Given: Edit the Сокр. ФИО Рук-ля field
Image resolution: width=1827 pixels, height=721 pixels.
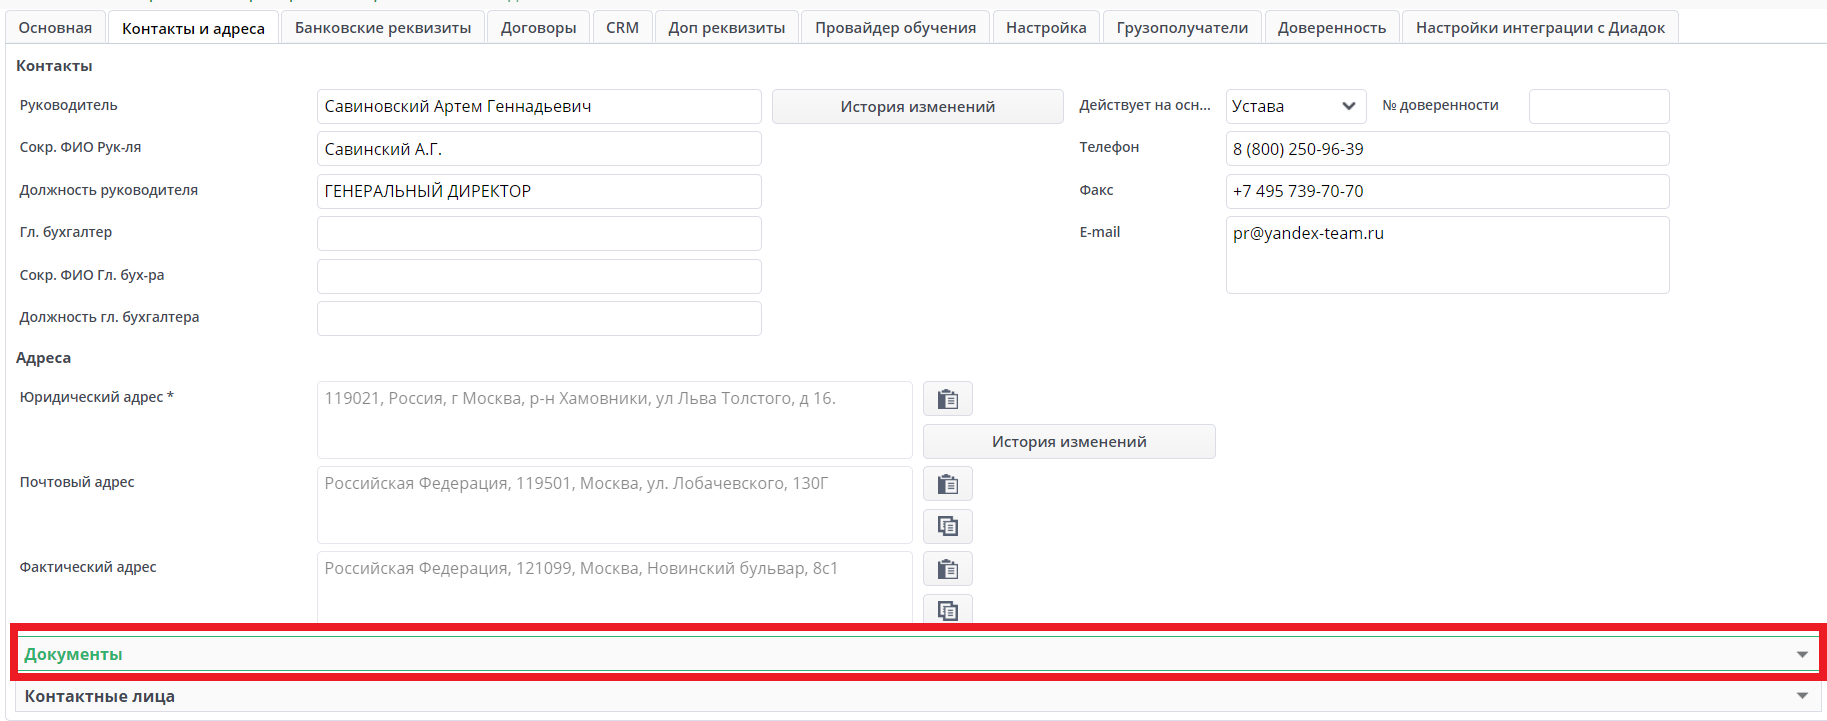Looking at the screenshot, I should click(539, 149).
